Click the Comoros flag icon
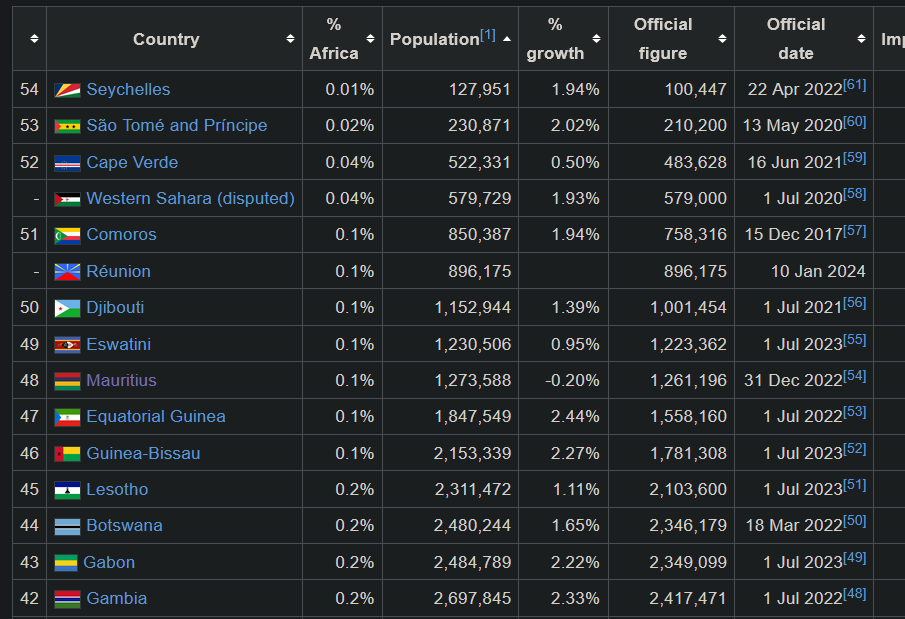905x619 pixels. (67, 235)
